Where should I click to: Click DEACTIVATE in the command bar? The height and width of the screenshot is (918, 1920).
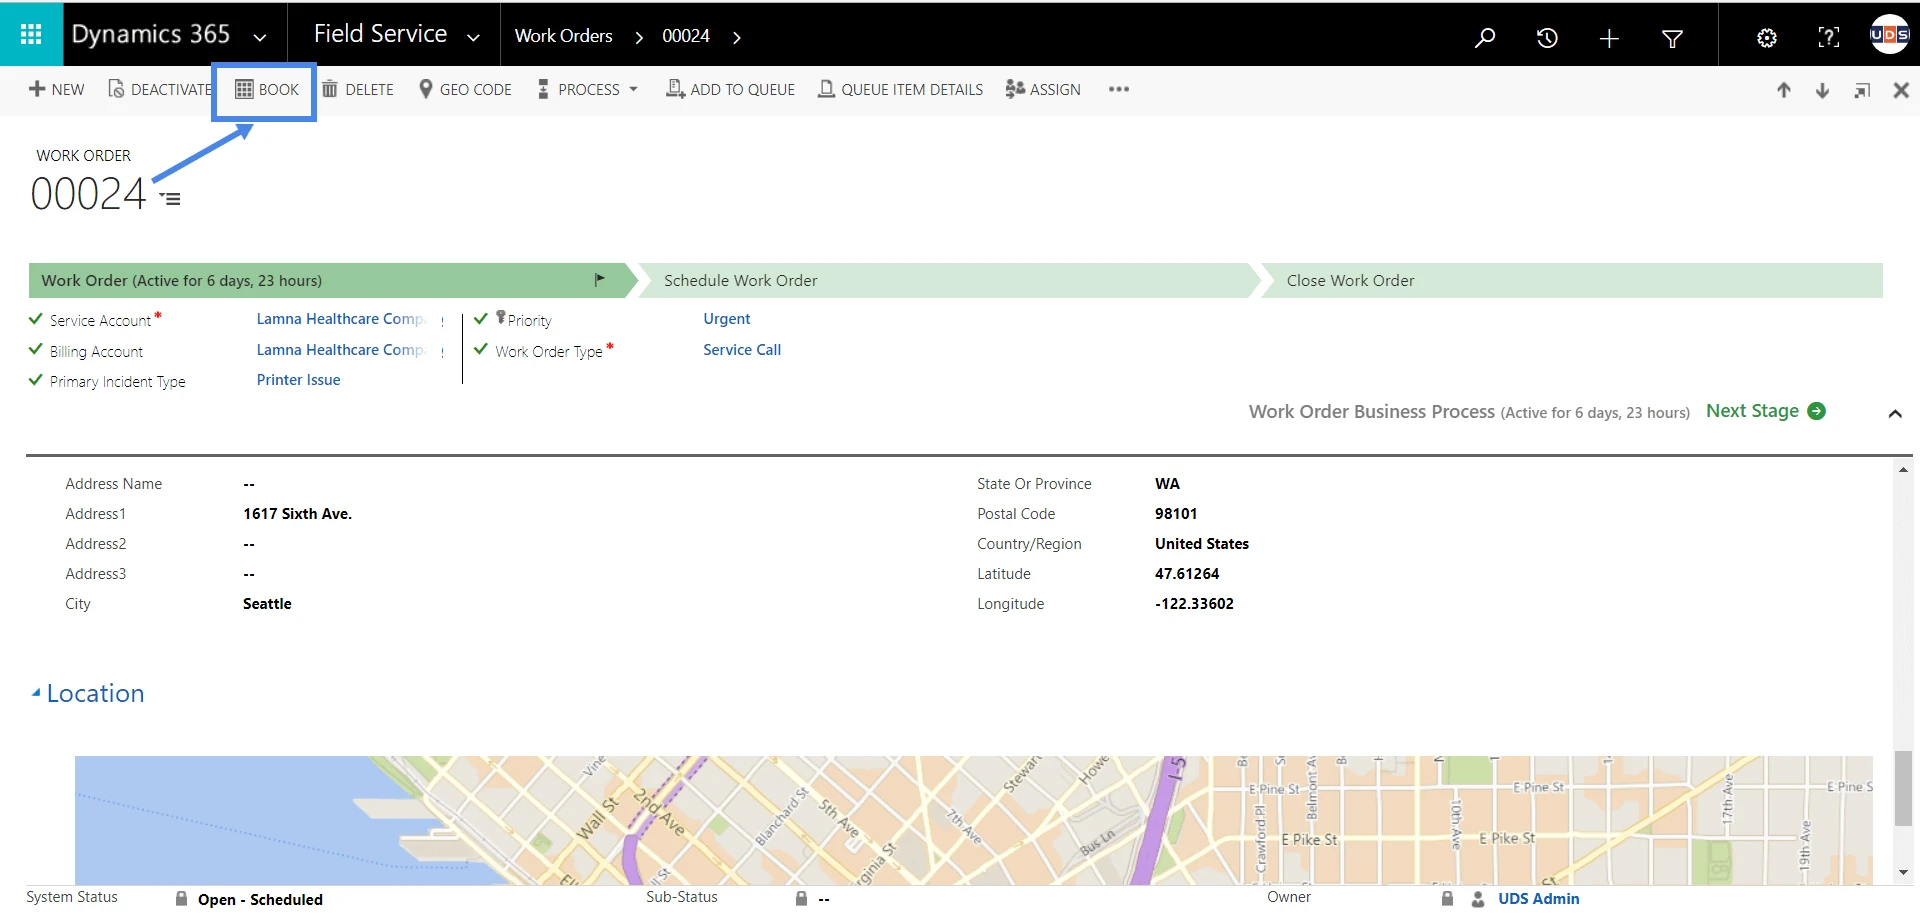tap(160, 89)
